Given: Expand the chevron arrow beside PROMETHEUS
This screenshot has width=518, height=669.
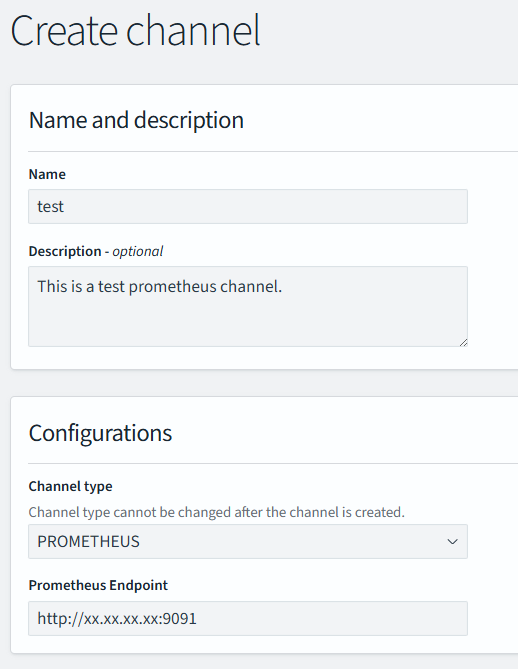Looking at the screenshot, I should tap(452, 541).
